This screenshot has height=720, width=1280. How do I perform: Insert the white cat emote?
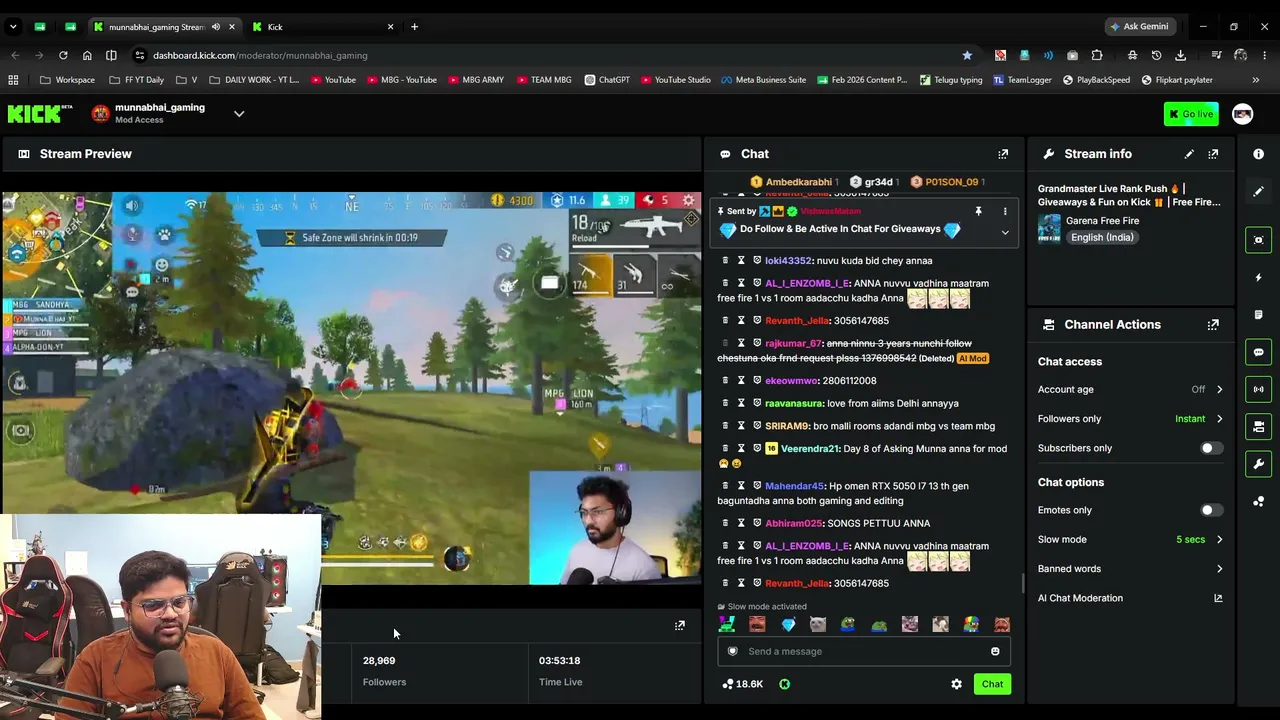pyautogui.click(x=818, y=625)
